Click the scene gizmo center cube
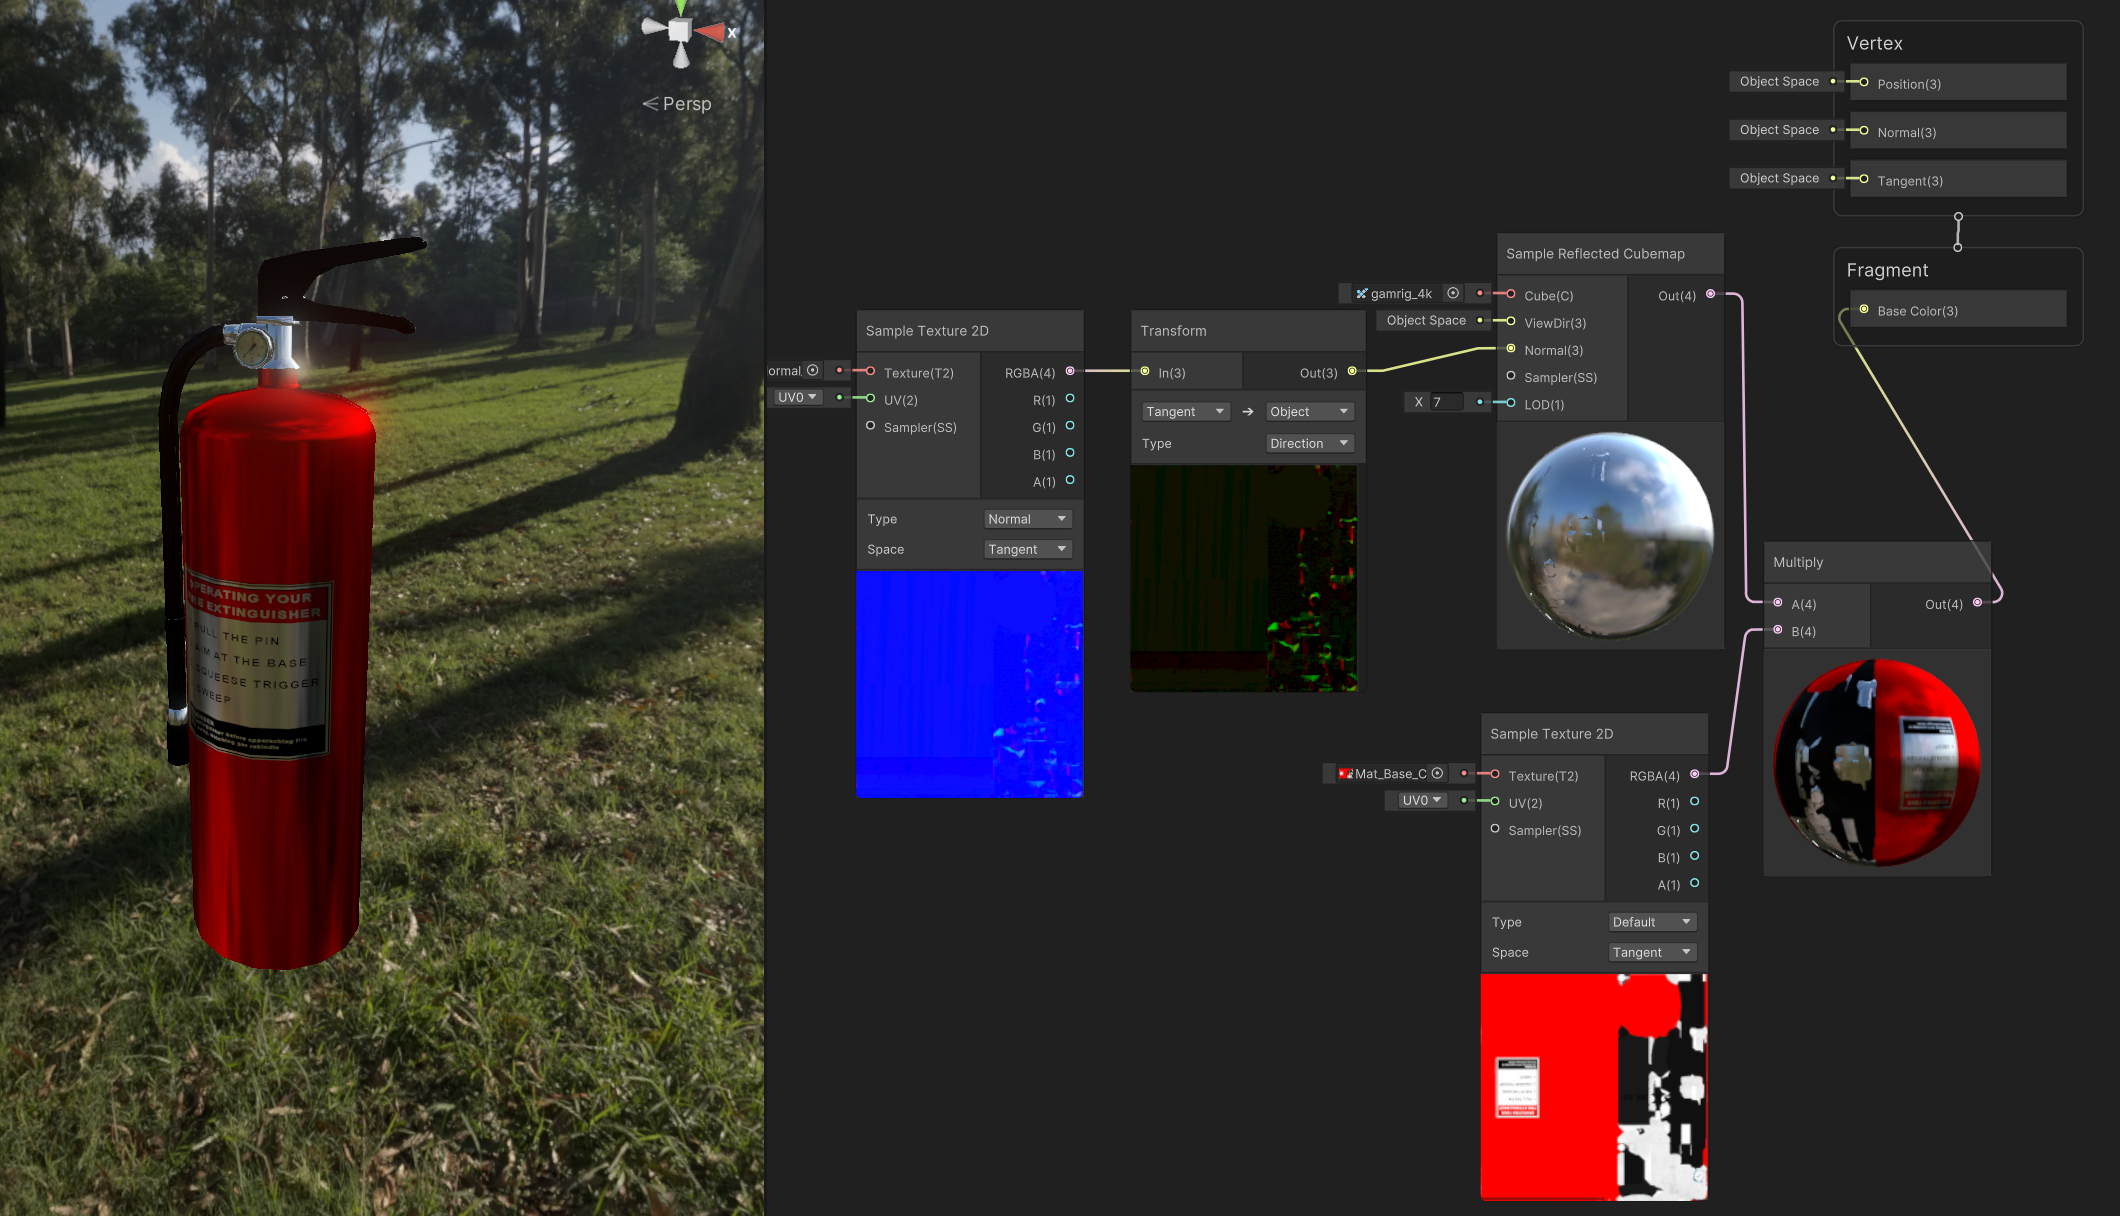The width and height of the screenshot is (2120, 1216). click(x=679, y=31)
